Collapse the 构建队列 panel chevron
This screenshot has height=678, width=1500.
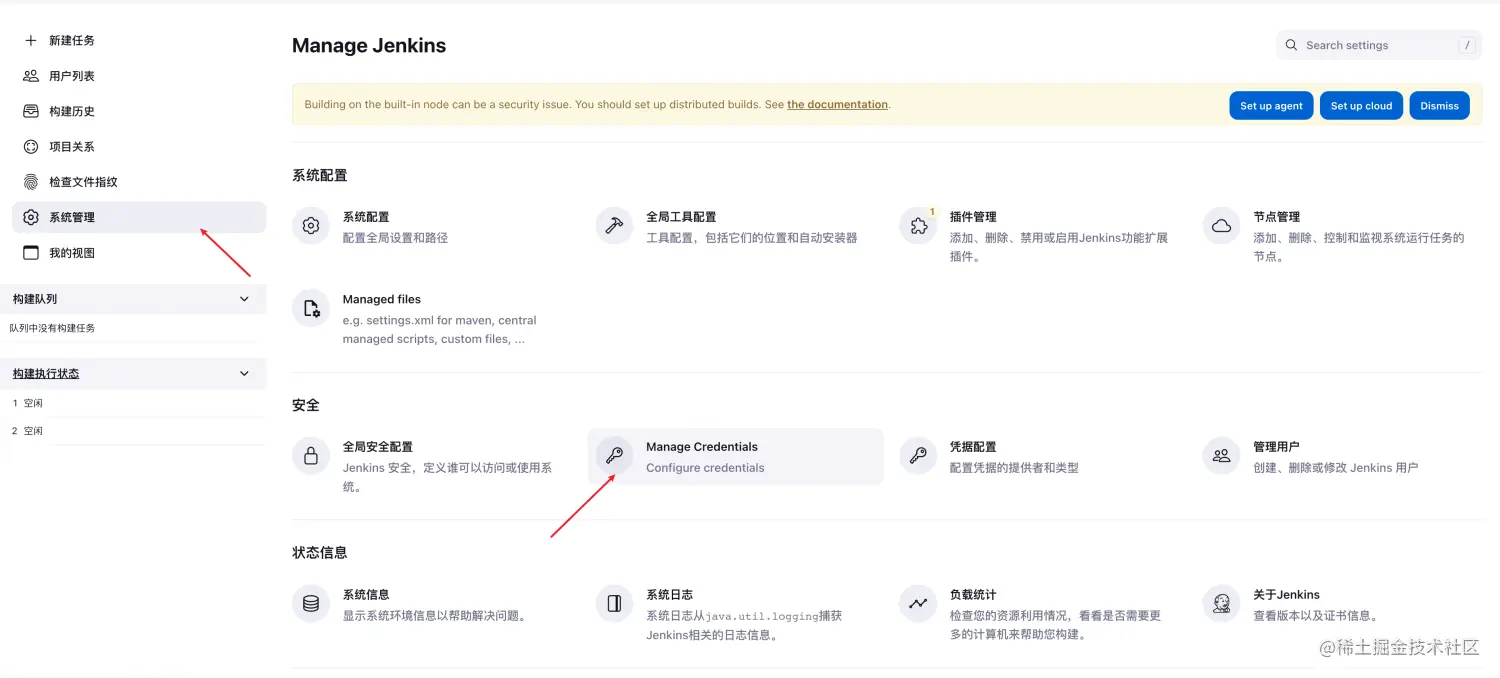tap(245, 299)
